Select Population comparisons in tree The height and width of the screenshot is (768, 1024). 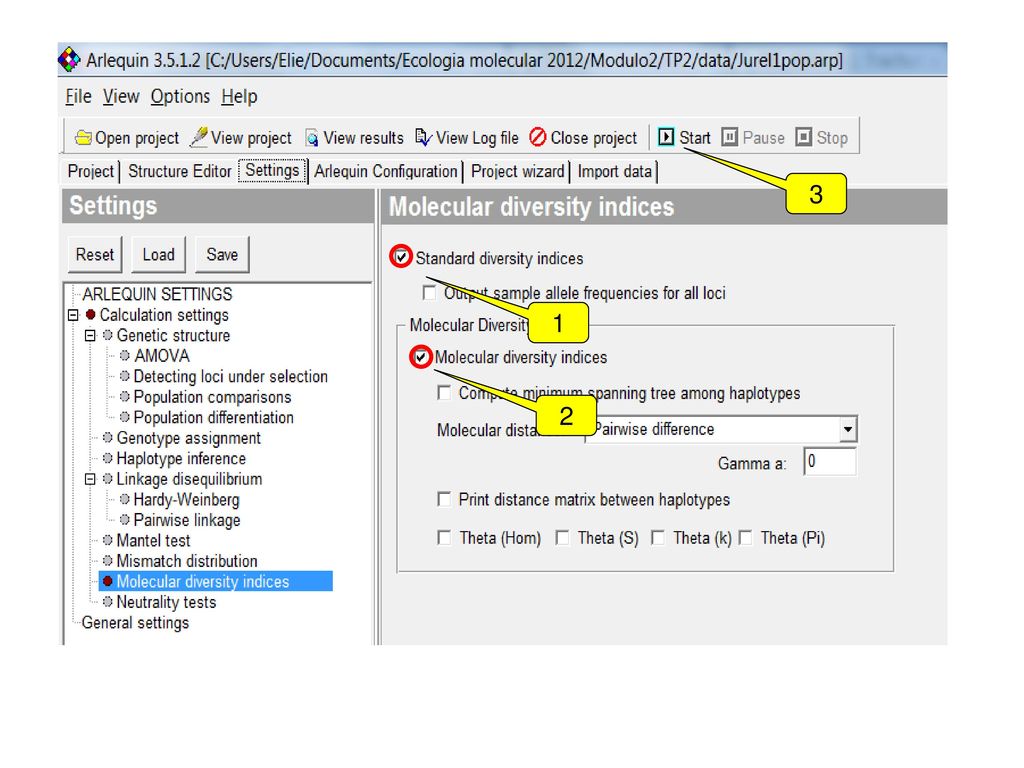pyautogui.click(x=212, y=397)
